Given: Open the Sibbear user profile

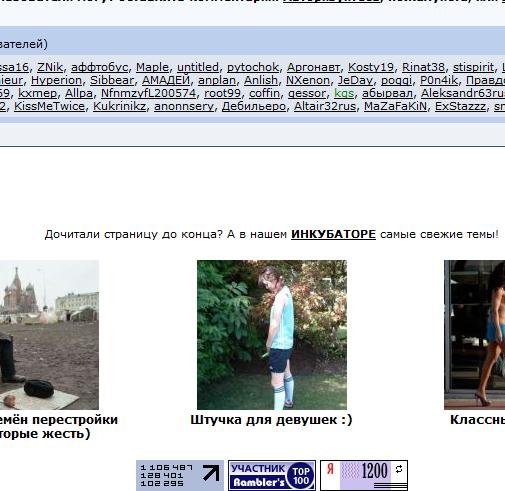Looking at the screenshot, I should tap(112, 80).
